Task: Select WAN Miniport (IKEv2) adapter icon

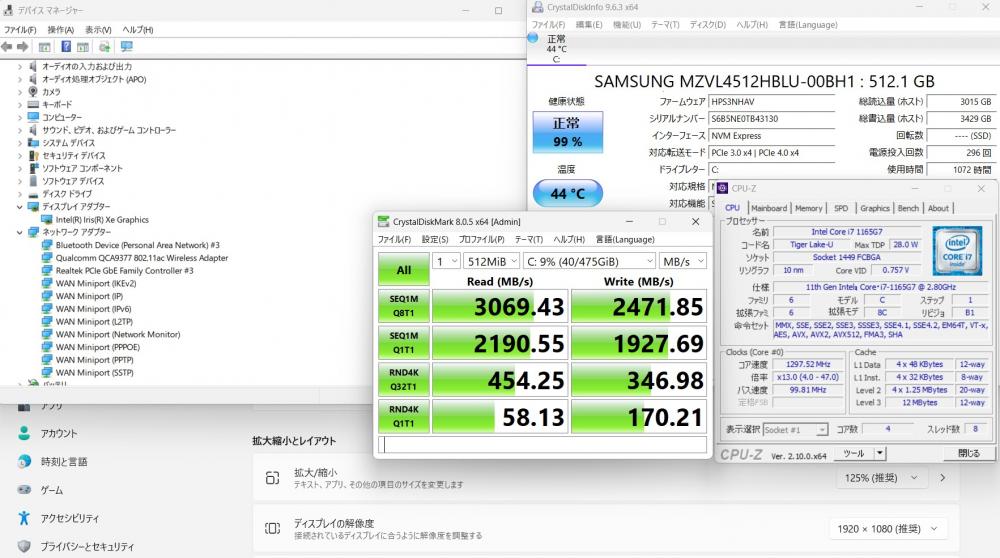Action: tap(47, 283)
